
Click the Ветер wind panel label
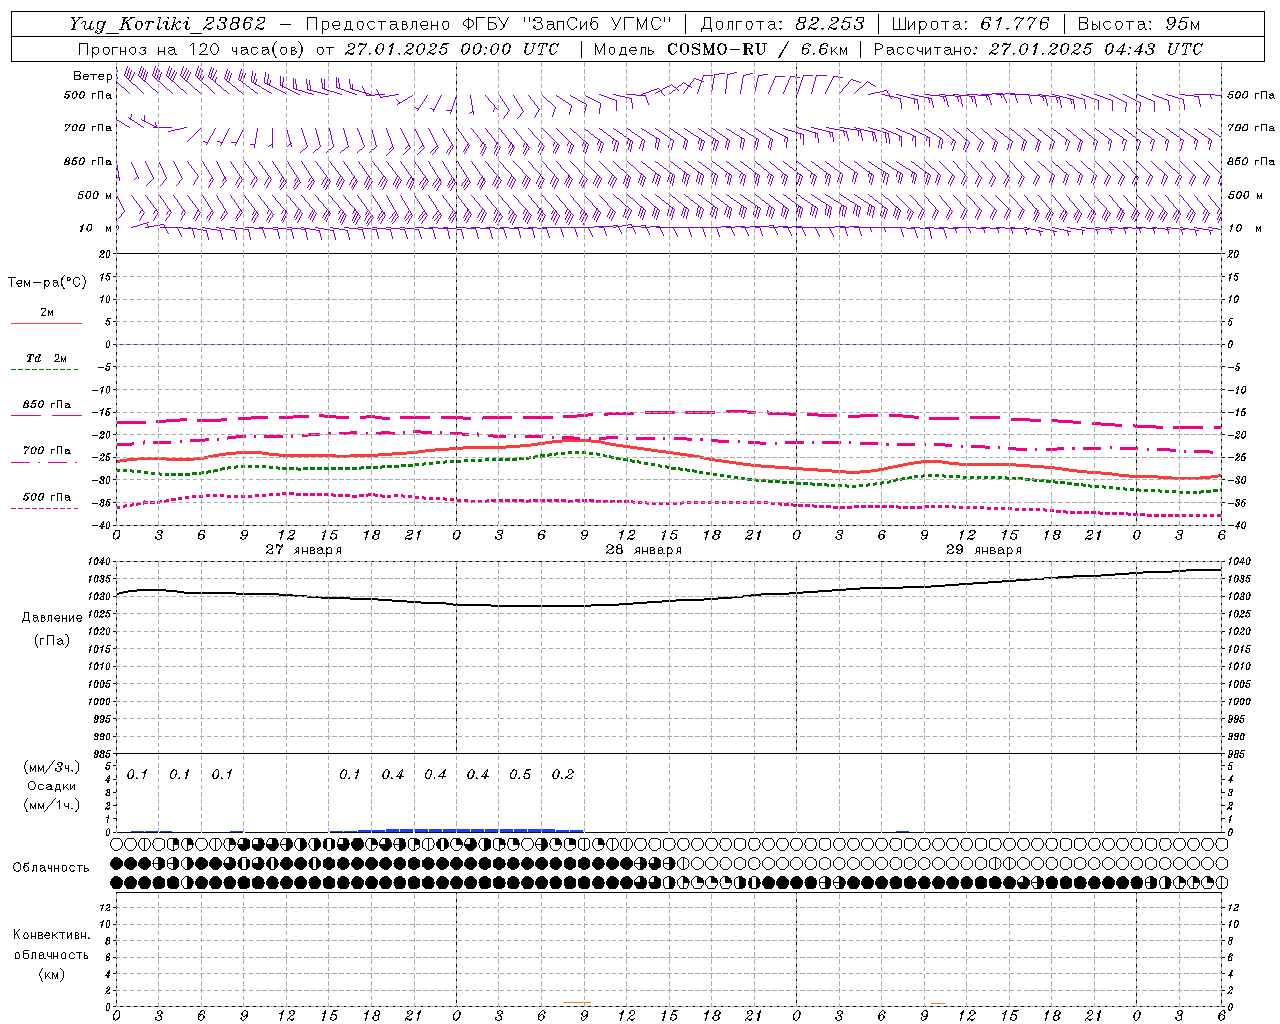pos(93,76)
